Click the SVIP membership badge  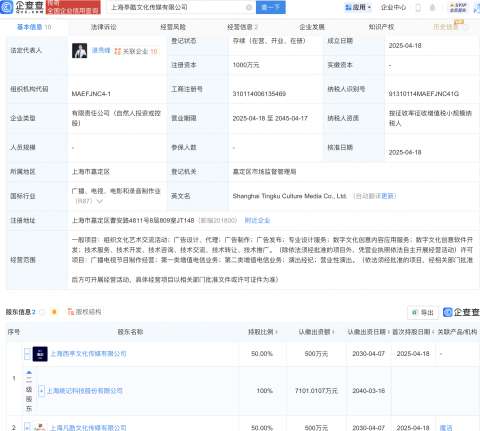[458, 7]
